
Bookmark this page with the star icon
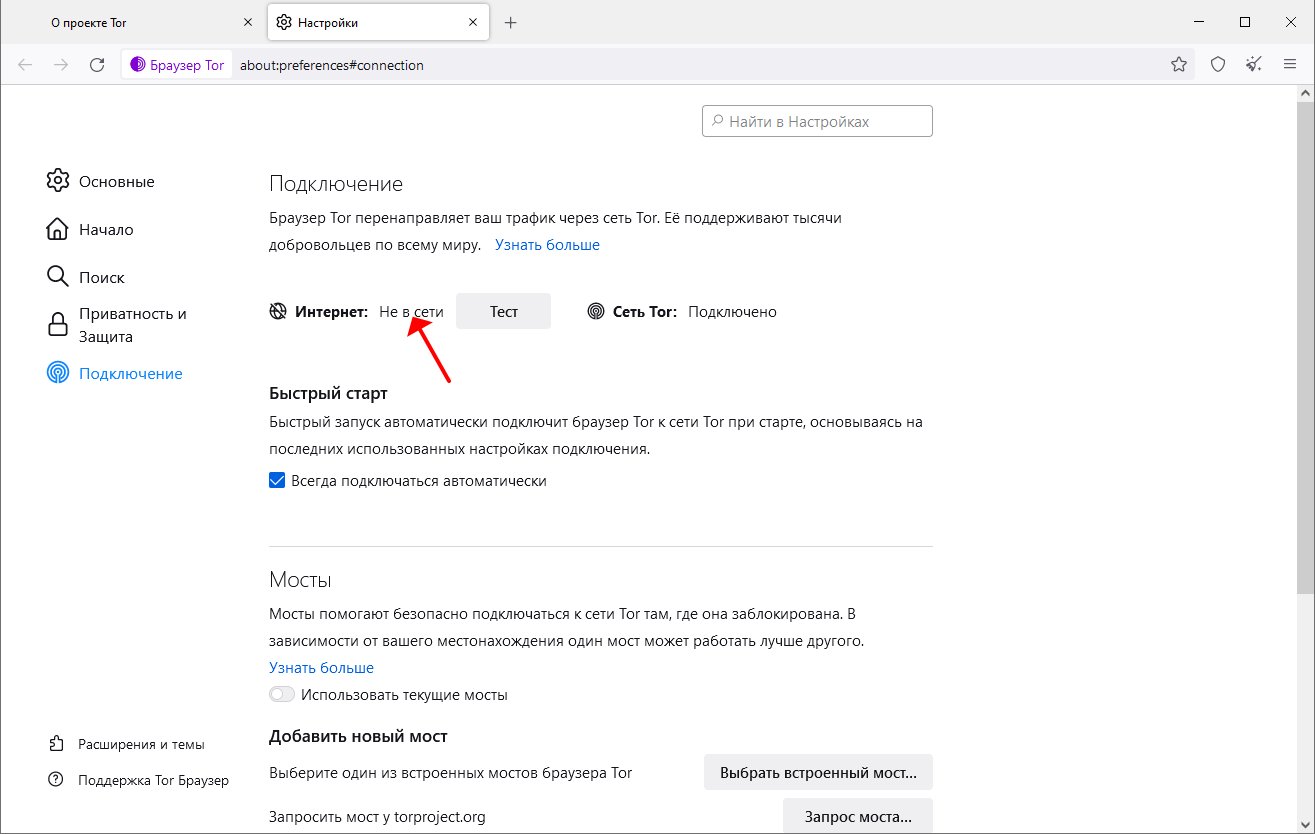[1179, 65]
